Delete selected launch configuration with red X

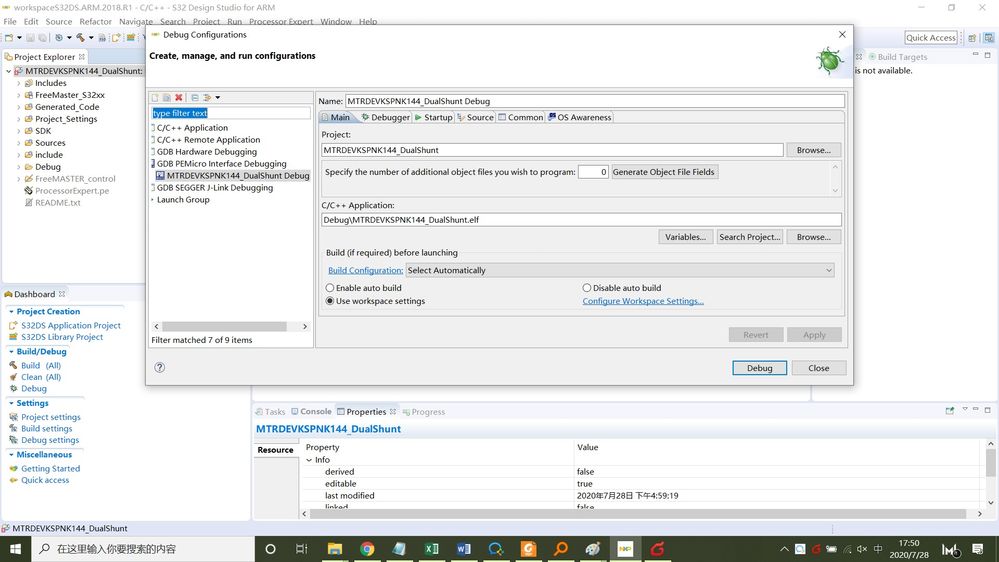(x=179, y=97)
